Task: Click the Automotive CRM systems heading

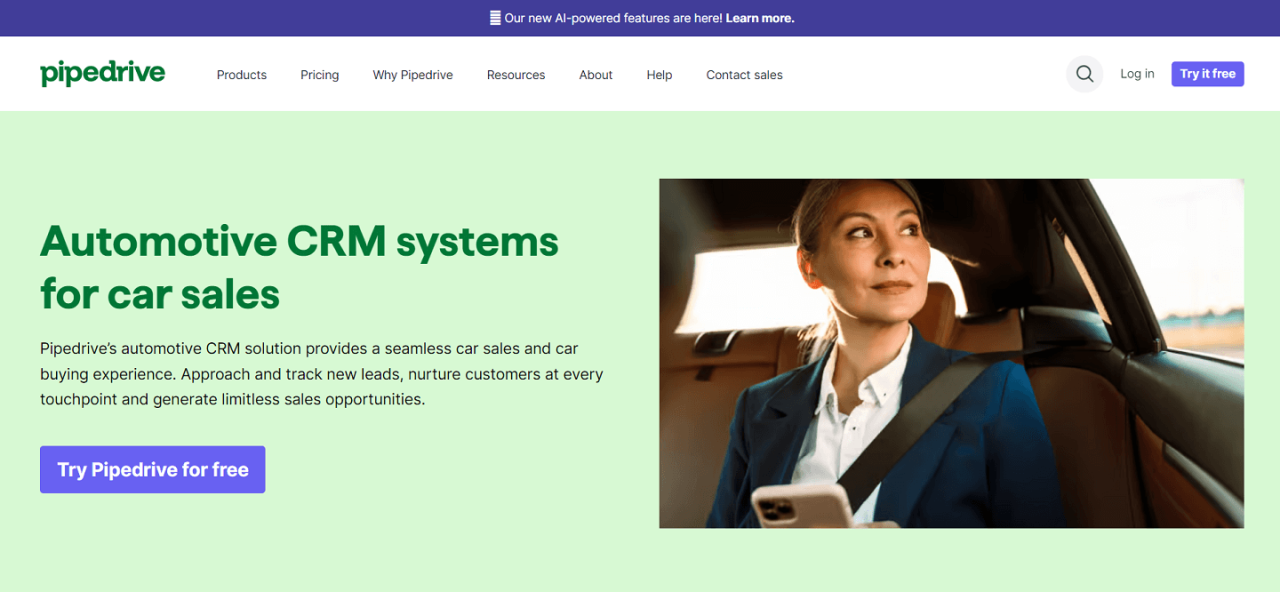Action: (x=300, y=267)
